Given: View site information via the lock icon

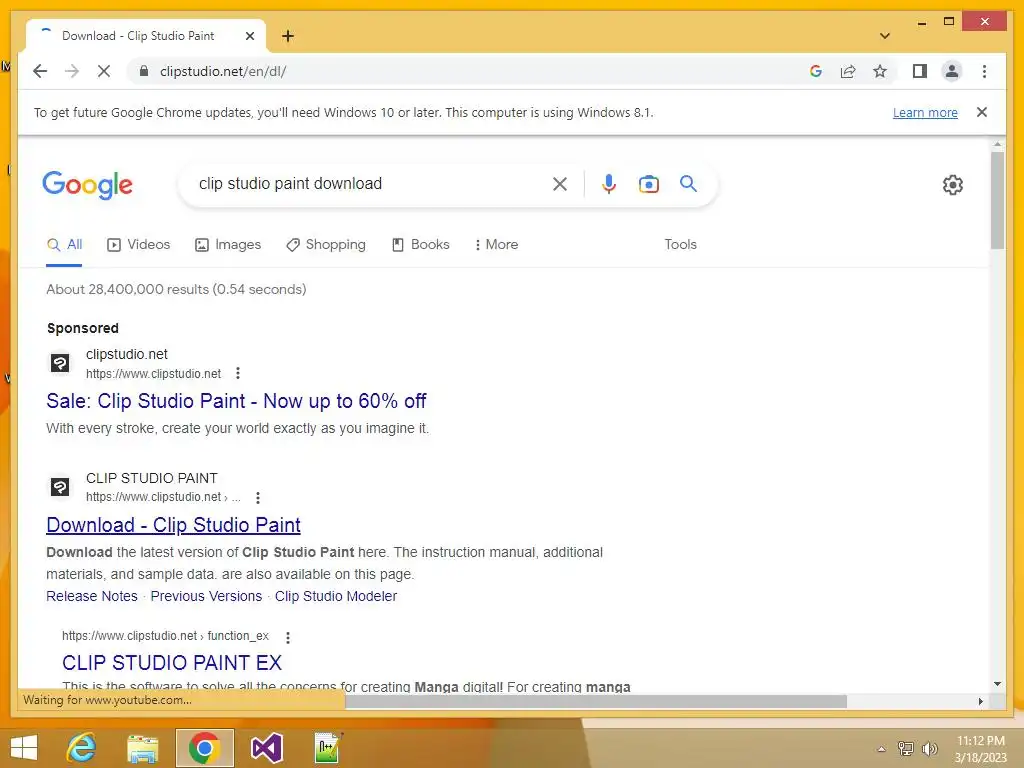Looking at the screenshot, I should [x=144, y=71].
